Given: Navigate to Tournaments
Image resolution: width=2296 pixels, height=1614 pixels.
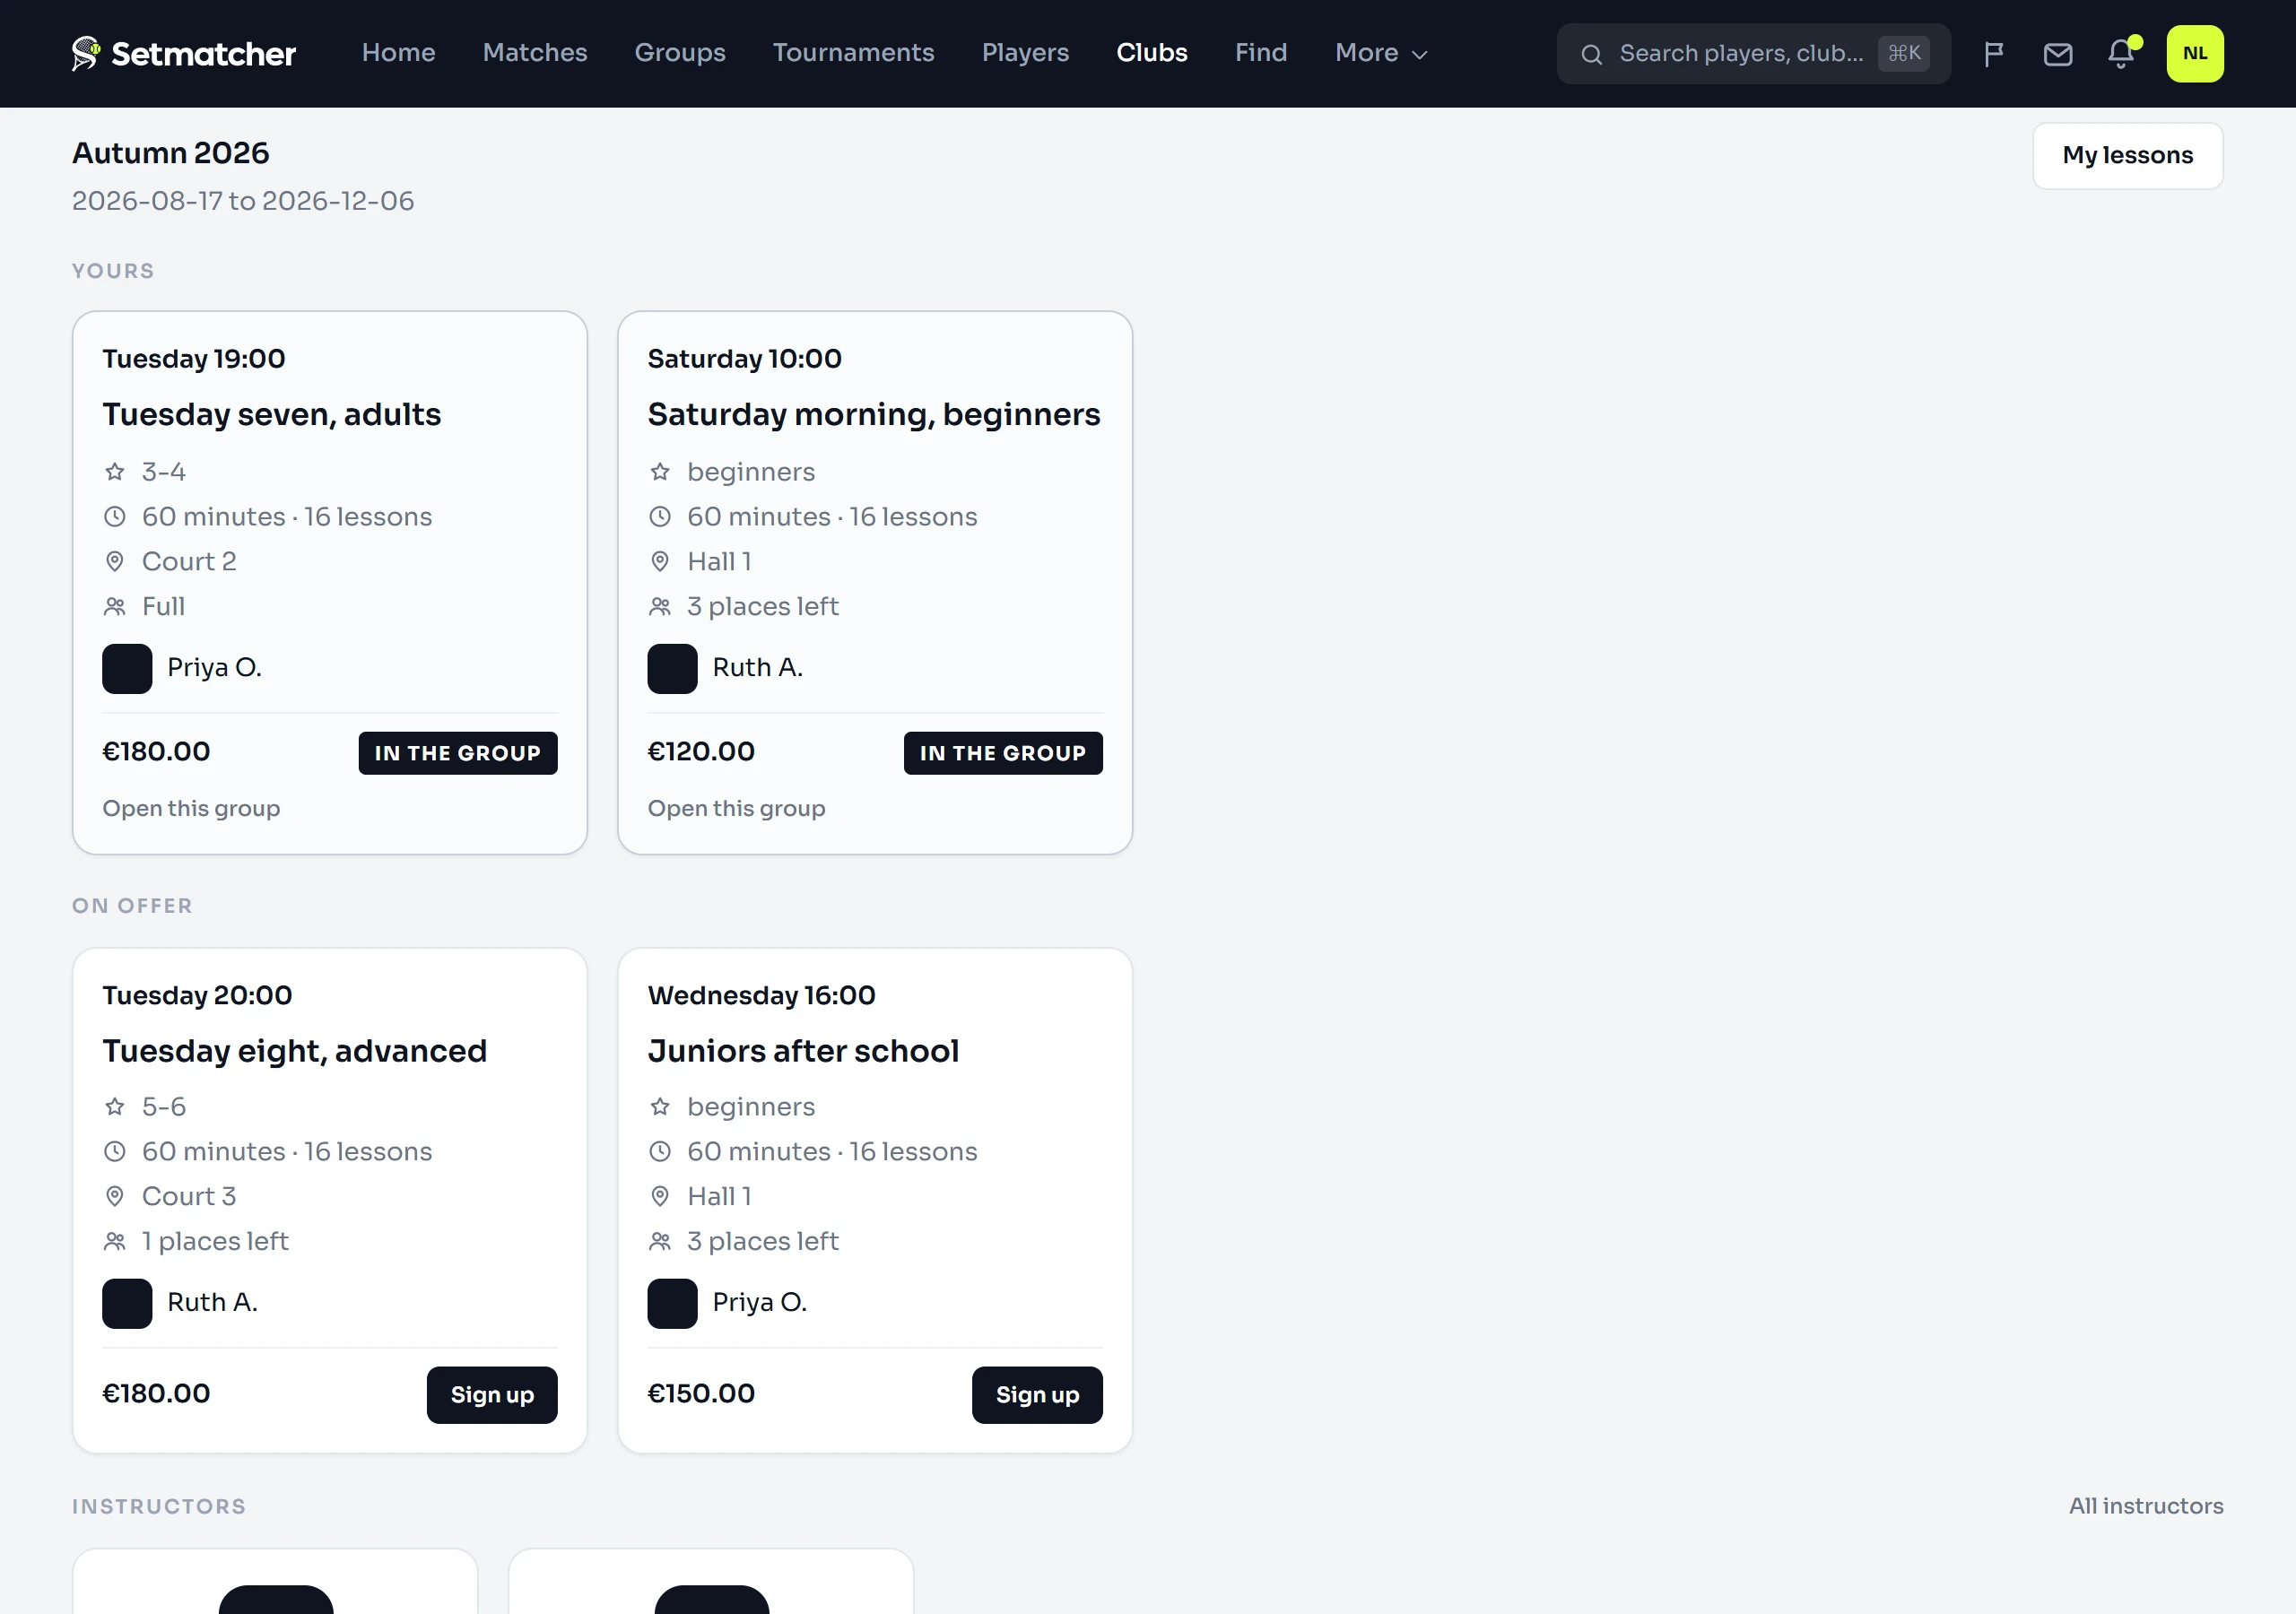Looking at the screenshot, I should (853, 53).
